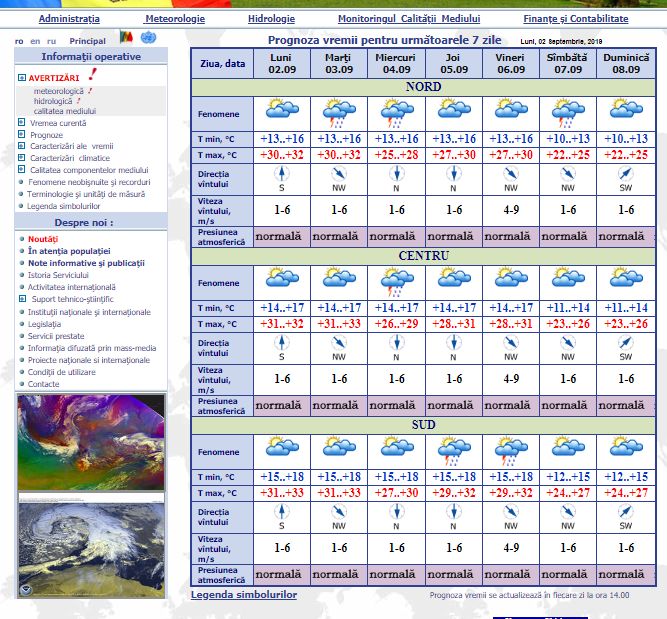Click Legenda simbolurilor below forecast table
Viewport: 667px width, 619px height.
point(244,595)
